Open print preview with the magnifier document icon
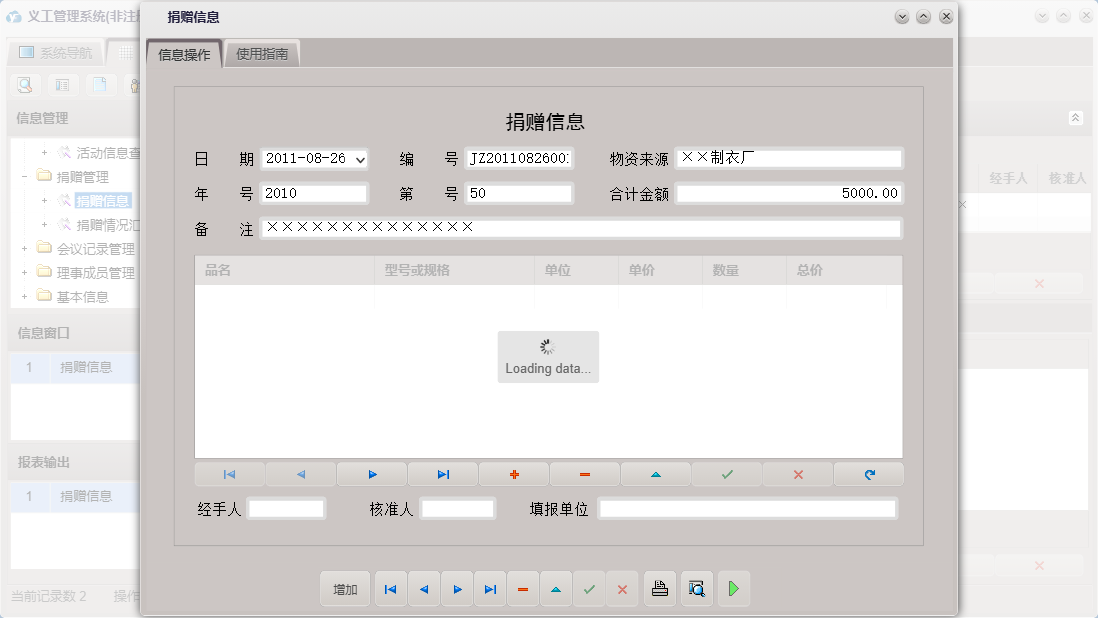1098x618 pixels. coord(696,589)
